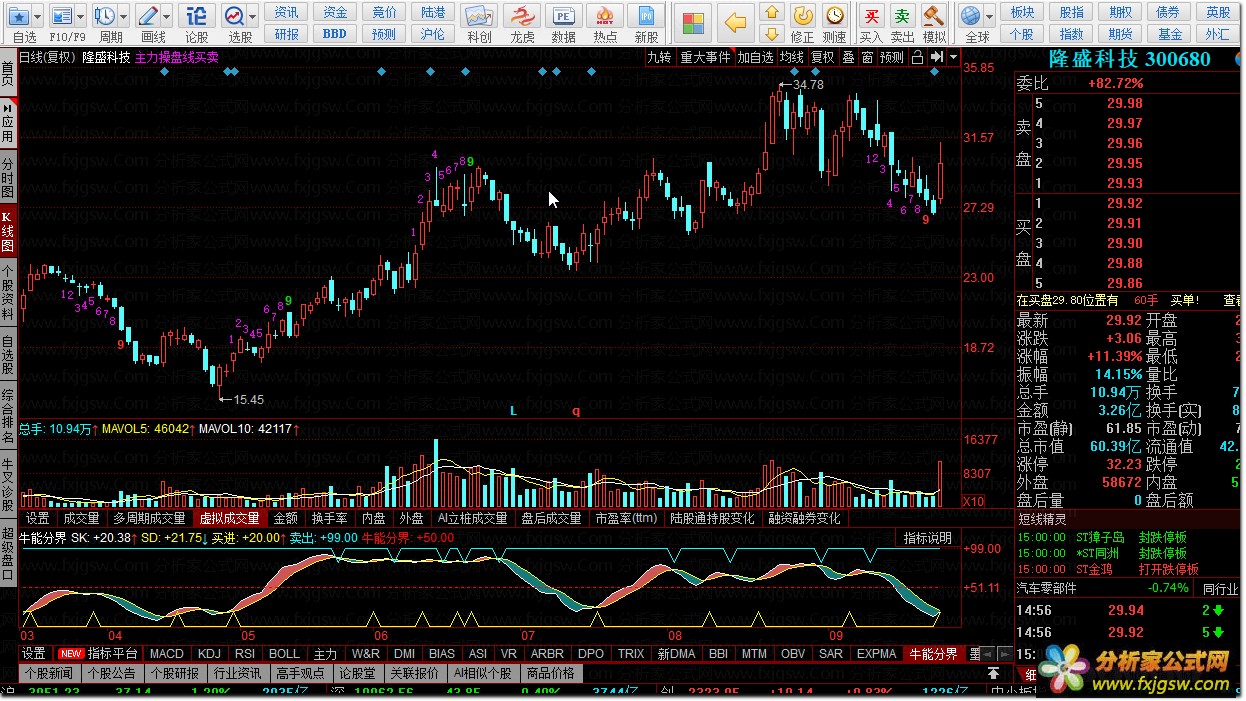1246x701 pixels.
Task: Click the 指标说明 button
Action: [x=928, y=538]
